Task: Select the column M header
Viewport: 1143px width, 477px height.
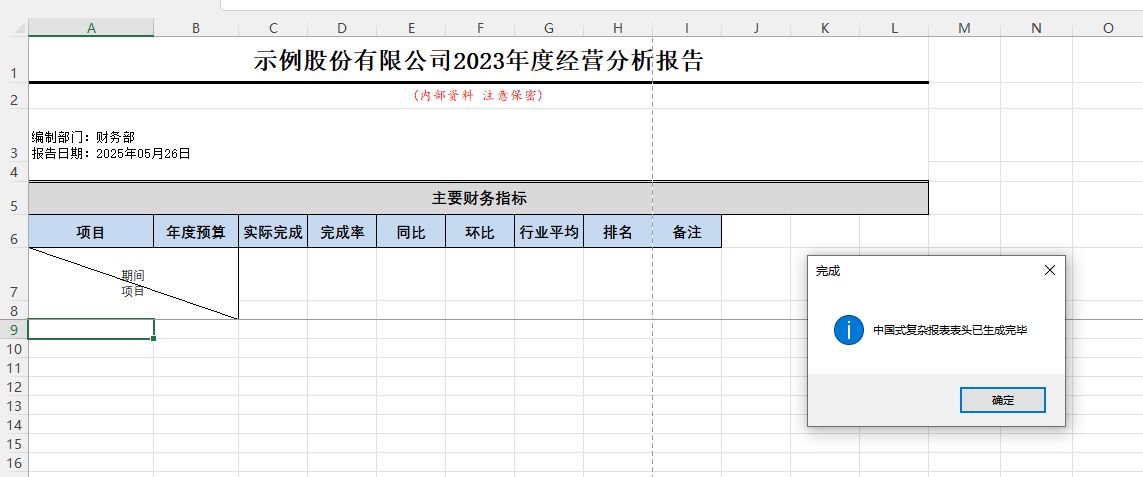Action: pos(963,28)
